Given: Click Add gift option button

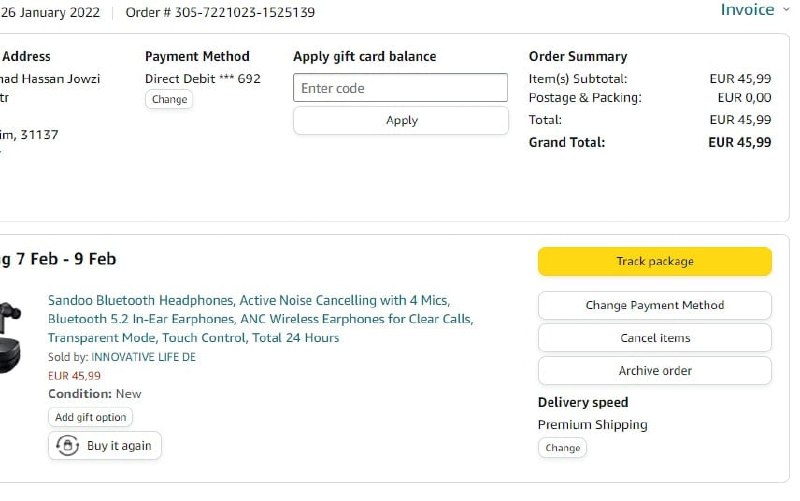Looking at the screenshot, I should click(90, 417).
